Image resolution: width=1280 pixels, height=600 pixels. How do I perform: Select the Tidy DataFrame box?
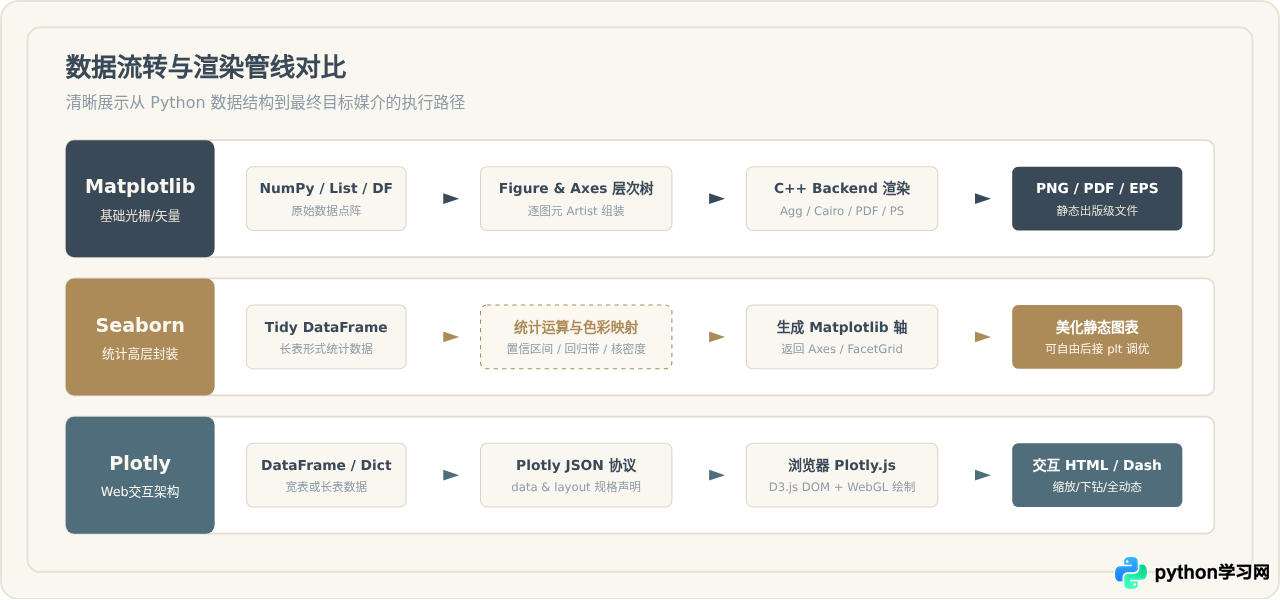click(x=326, y=337)
